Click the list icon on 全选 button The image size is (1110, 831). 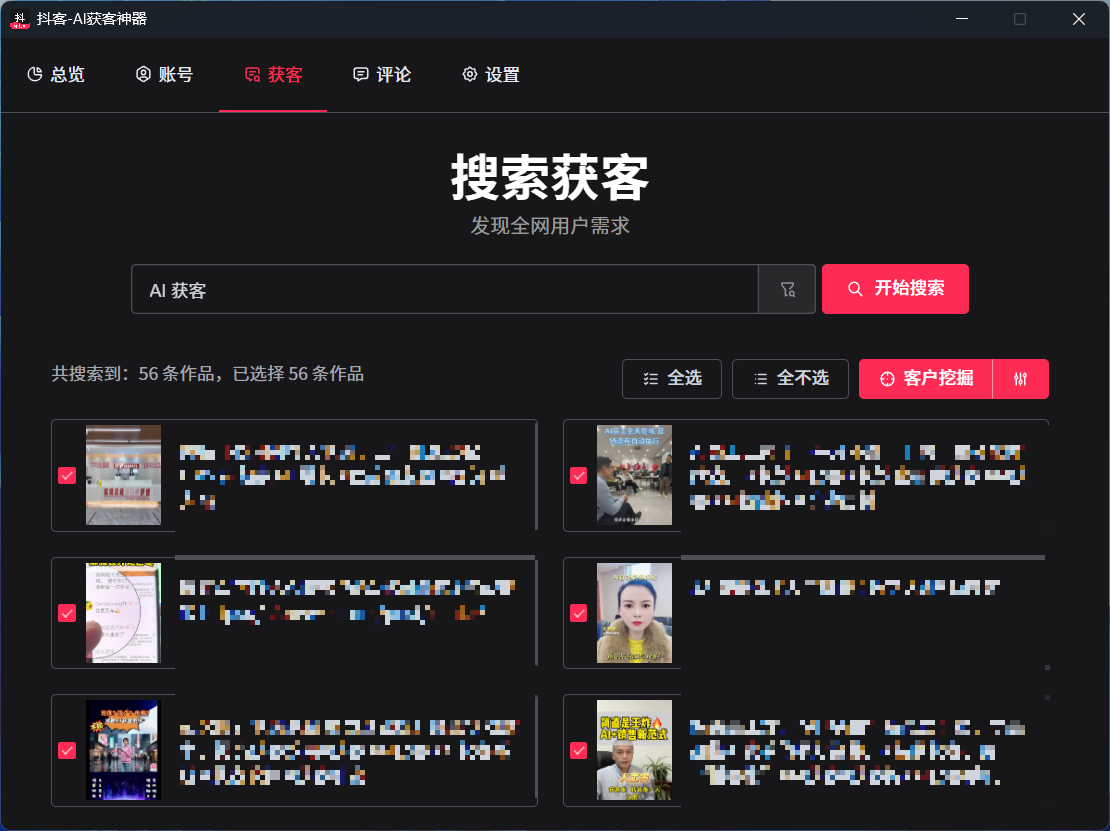651,379
